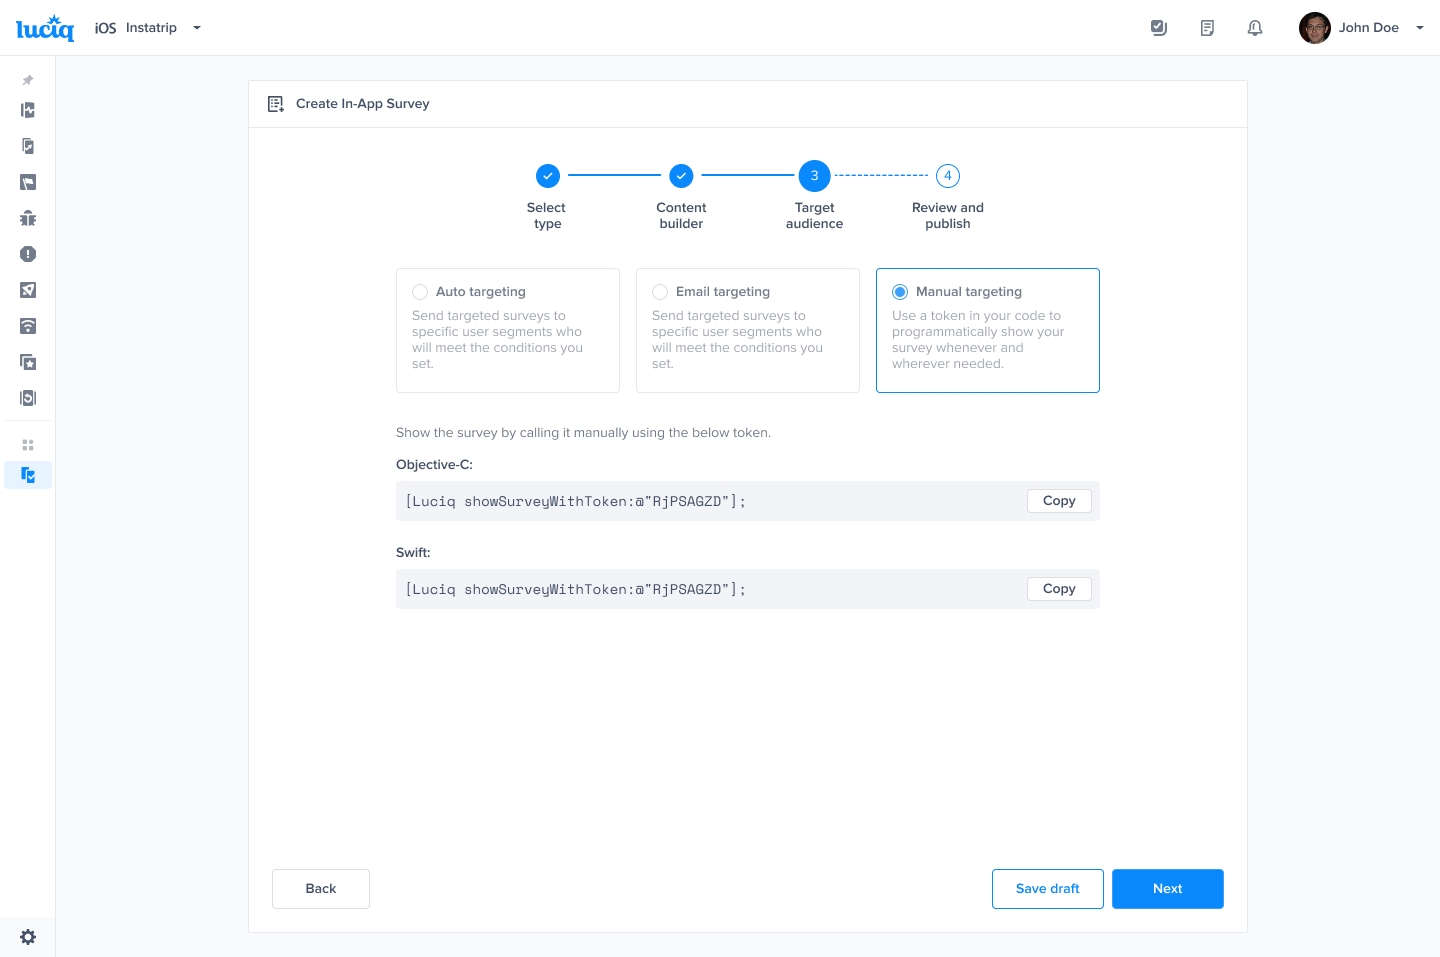
Task: Go back to the Select type step
Action: click(x=548, y=176)
